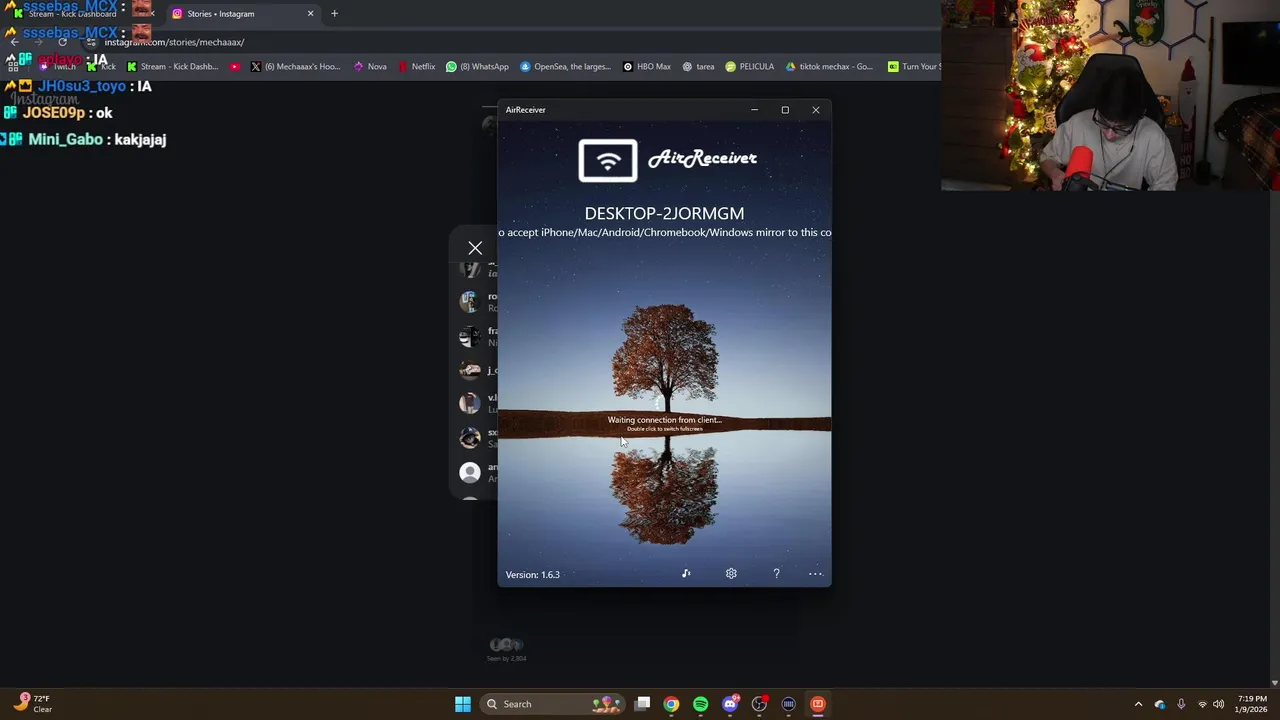Screen dimensions: 1280x720
Task: Click the microphone tray icon
Action: pos(1181,704)
